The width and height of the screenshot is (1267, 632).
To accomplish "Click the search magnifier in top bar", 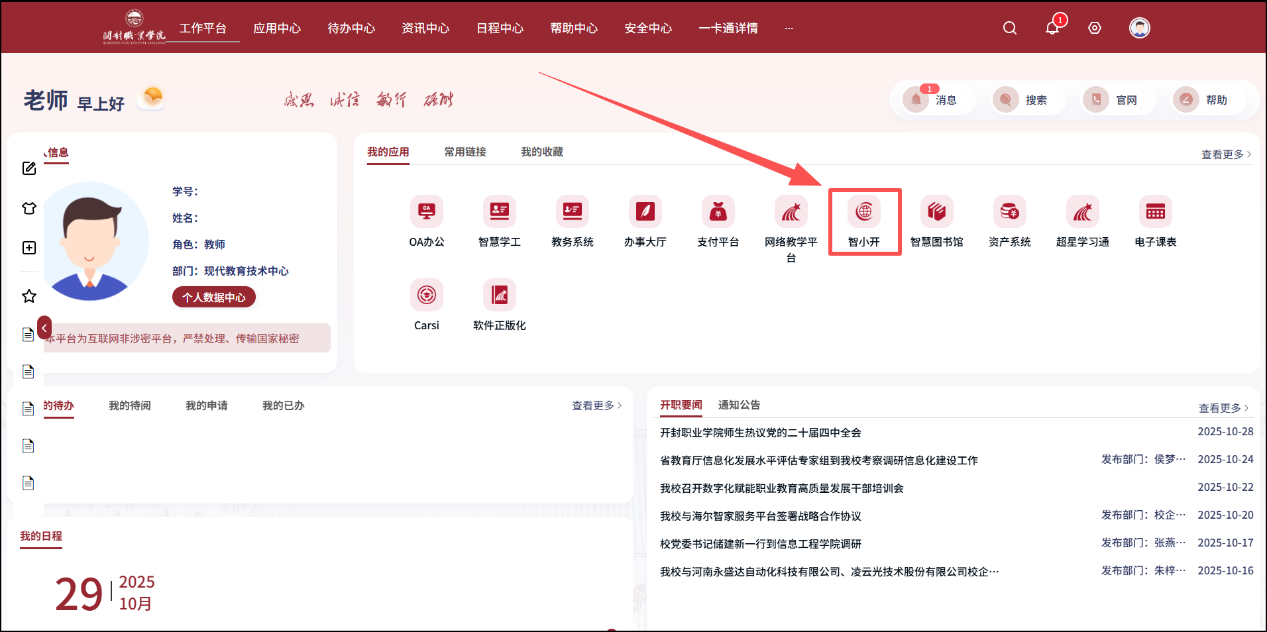I will [1010, 28].
